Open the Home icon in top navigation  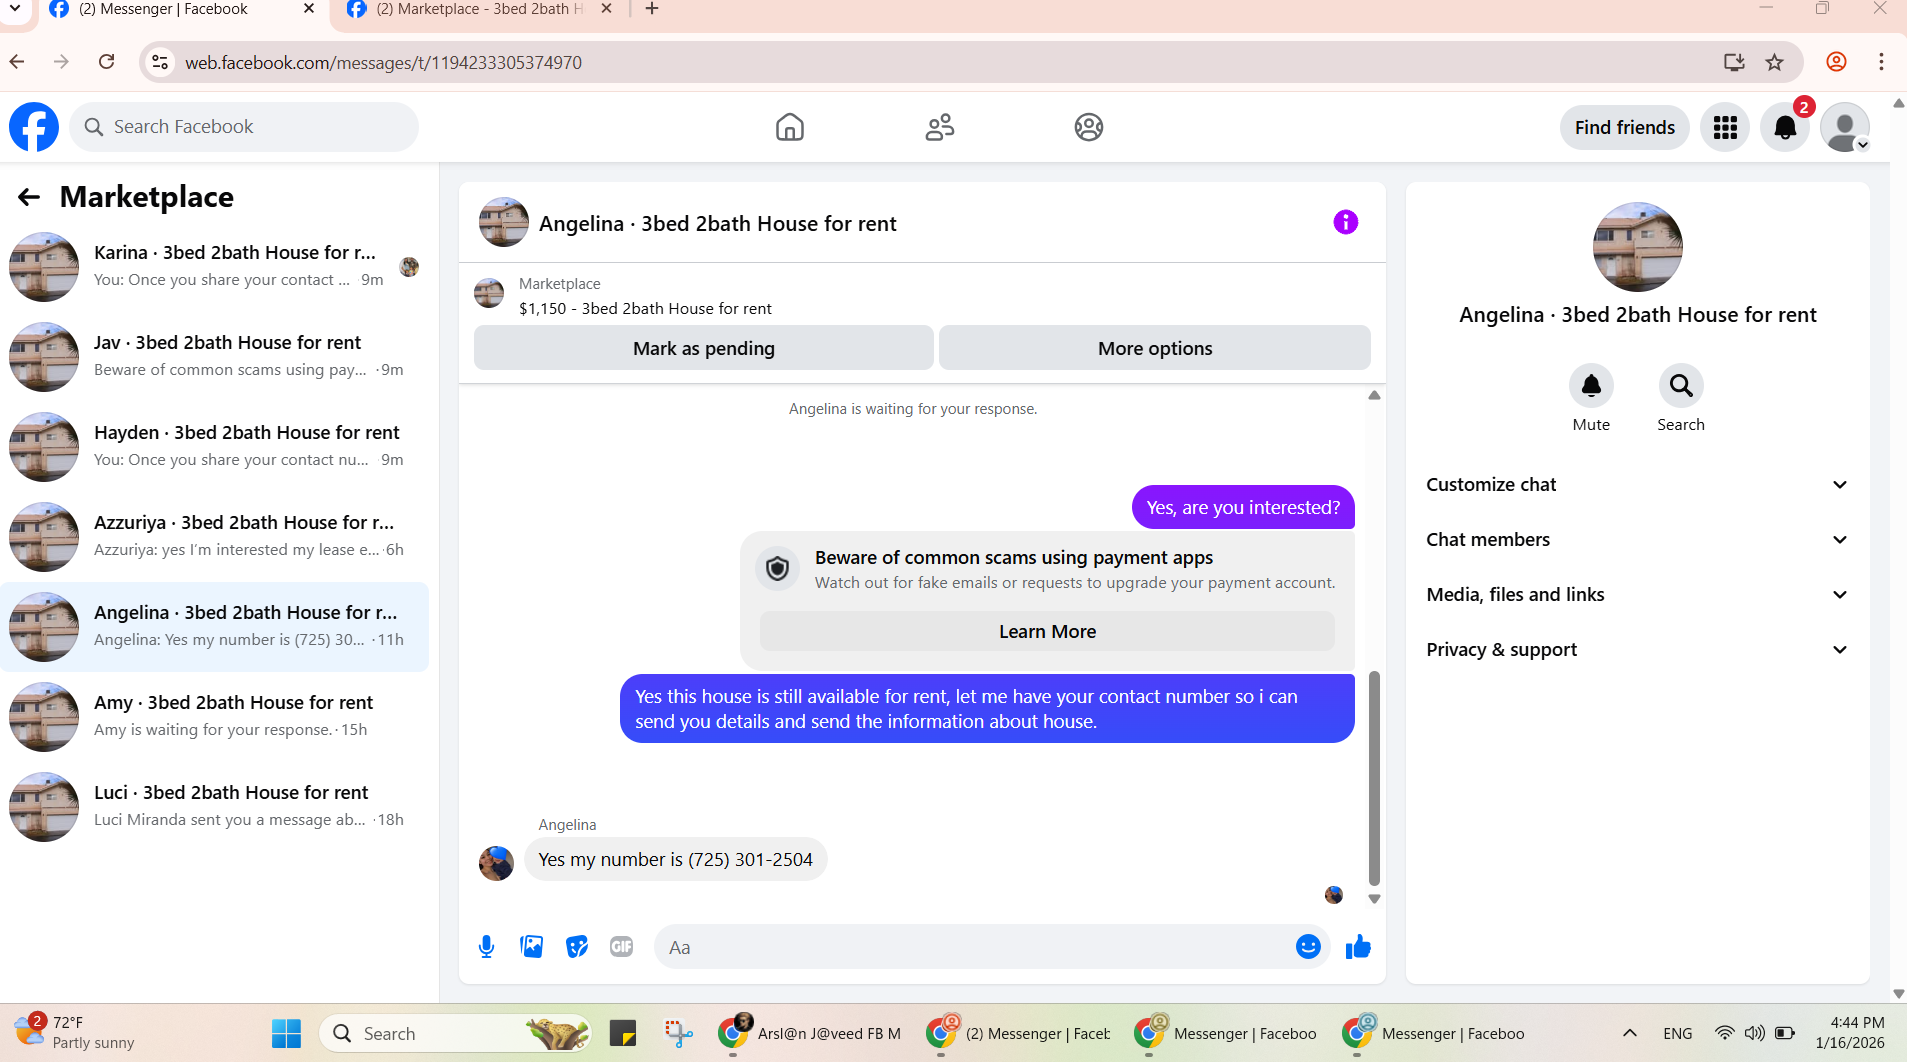(x=789, y=127)
